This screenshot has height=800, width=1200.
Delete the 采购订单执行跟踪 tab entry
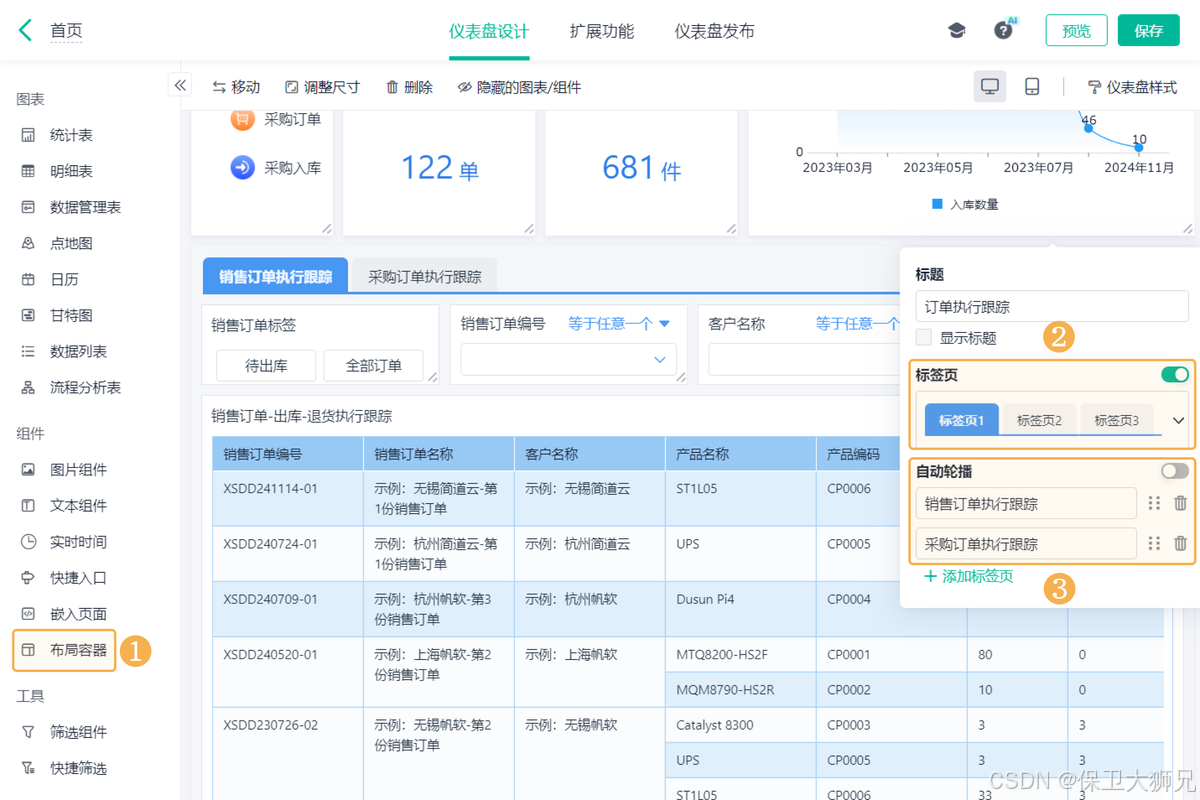tap(1180, 543)
